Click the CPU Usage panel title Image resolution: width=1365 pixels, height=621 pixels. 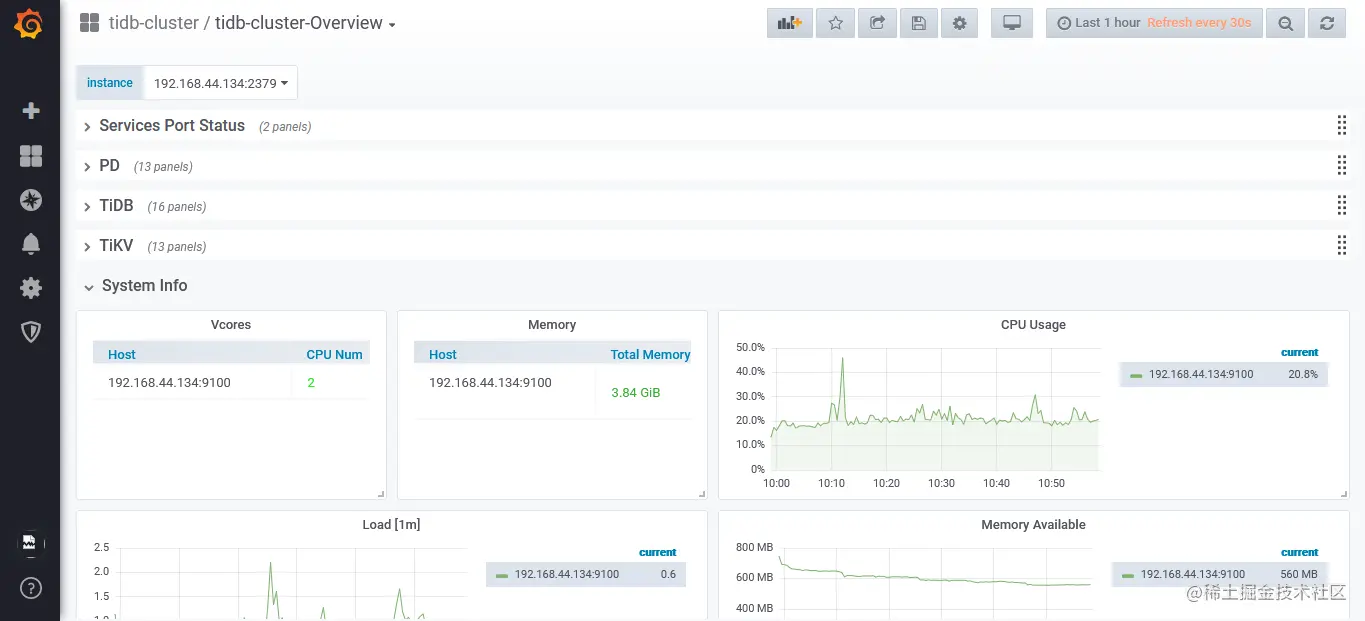tap(1033, 325)
